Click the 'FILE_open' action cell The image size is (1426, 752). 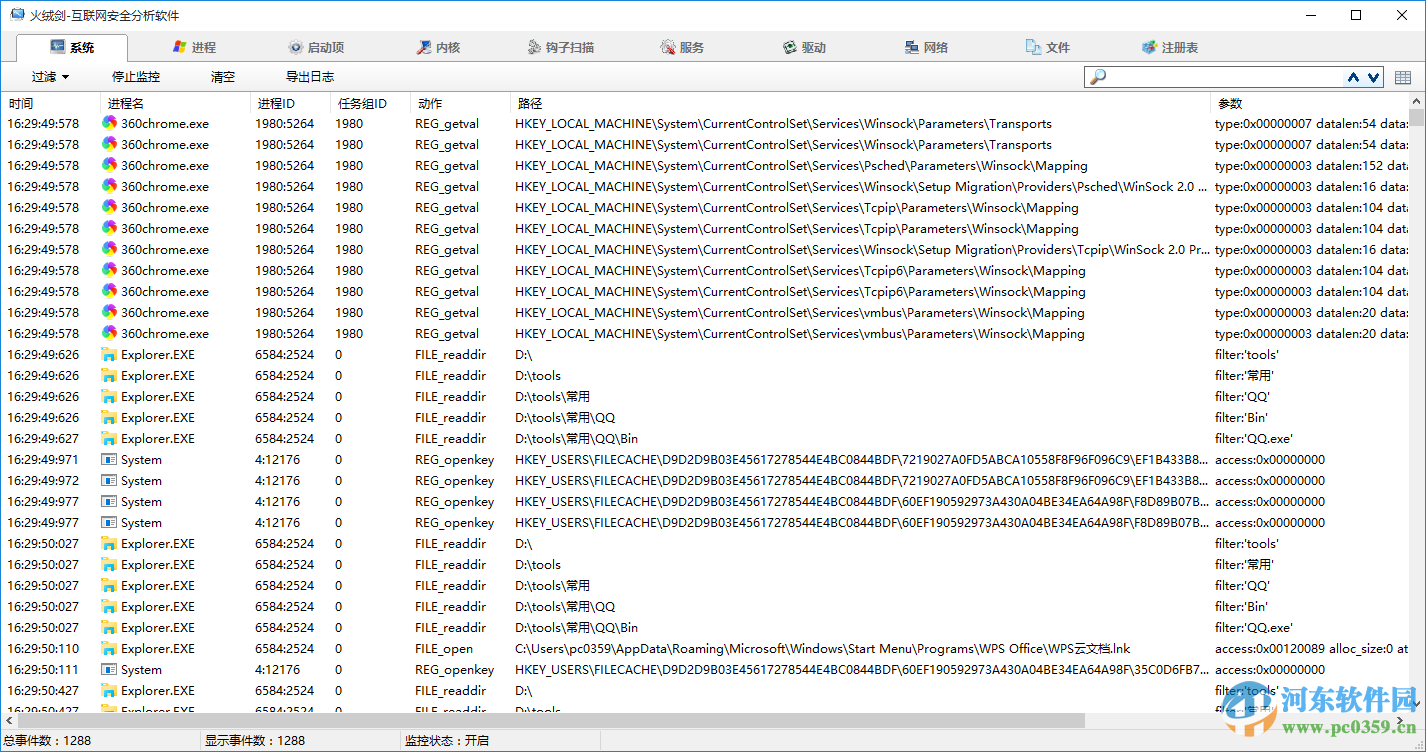click(444, 648)
